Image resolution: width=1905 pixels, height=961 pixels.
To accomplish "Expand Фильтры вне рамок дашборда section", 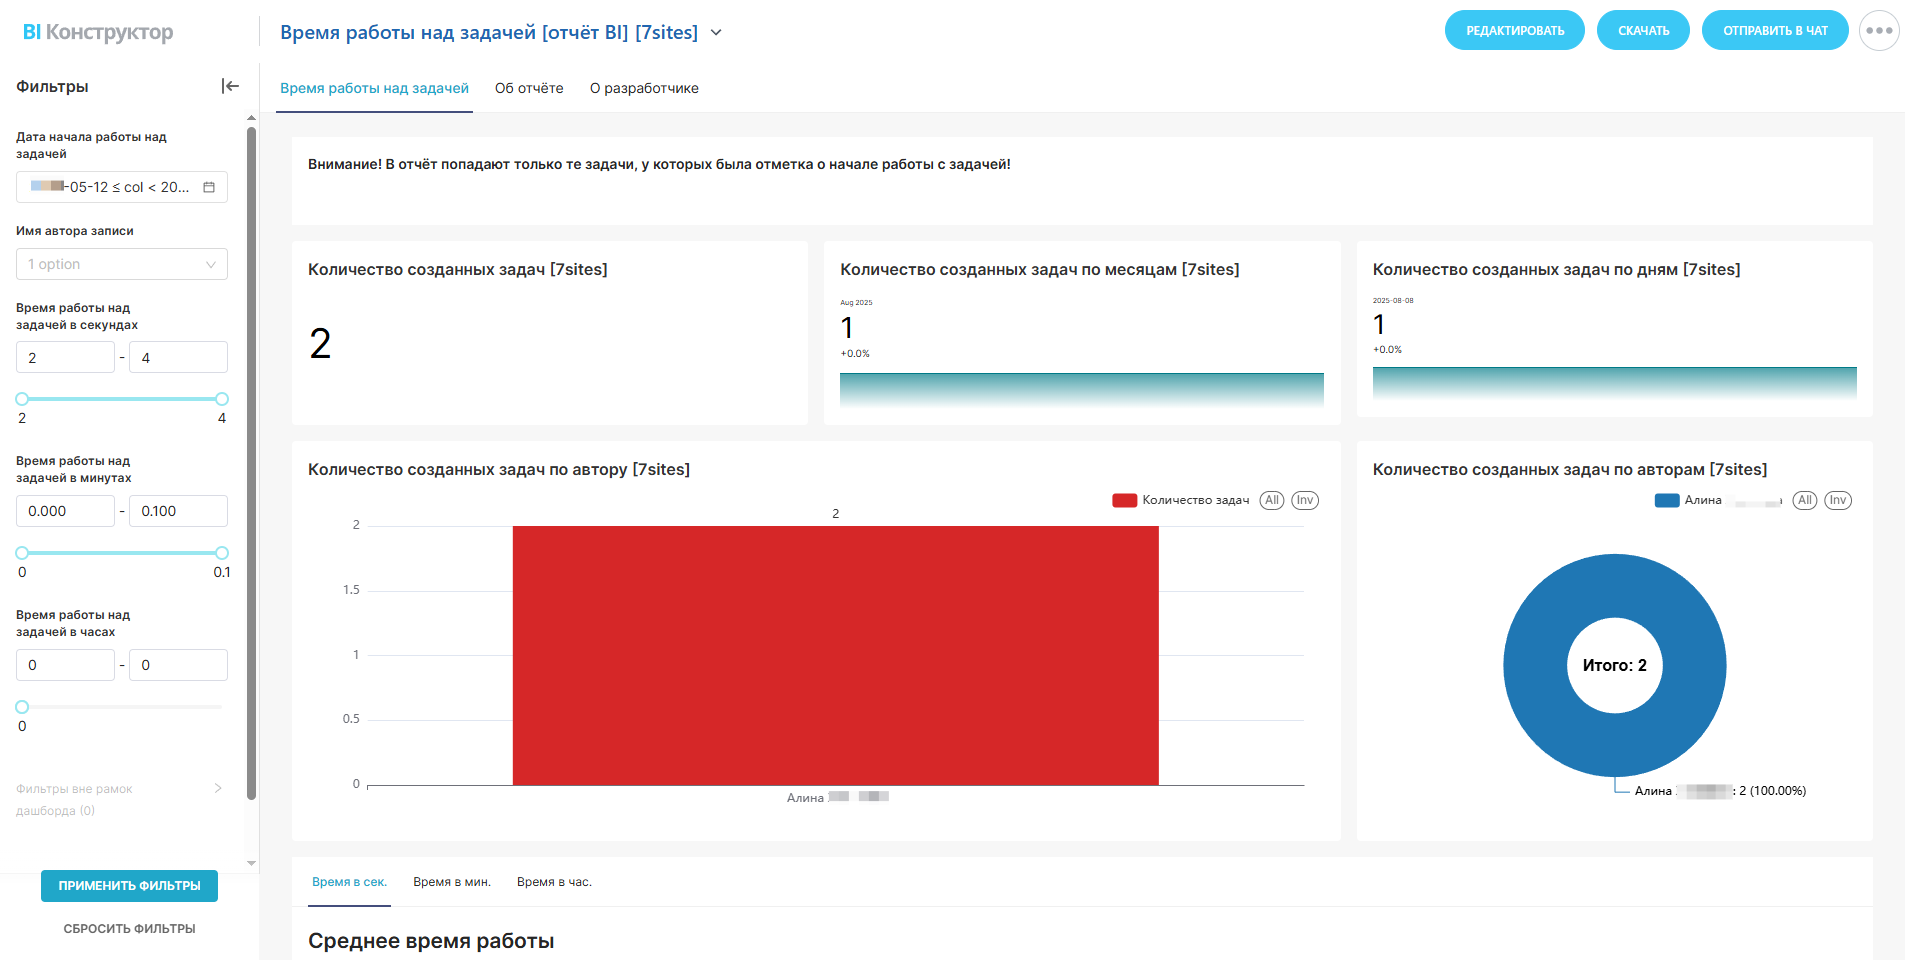I will [x=218, y=789].
